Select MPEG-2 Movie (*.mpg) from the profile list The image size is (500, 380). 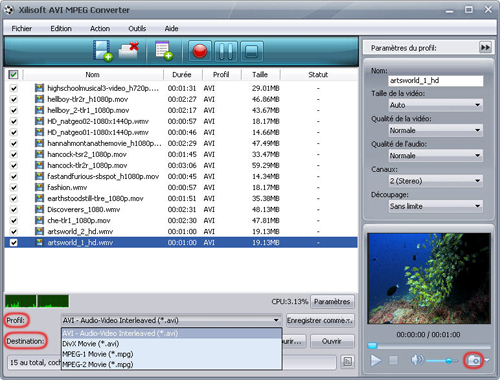[x=172, y=364]
